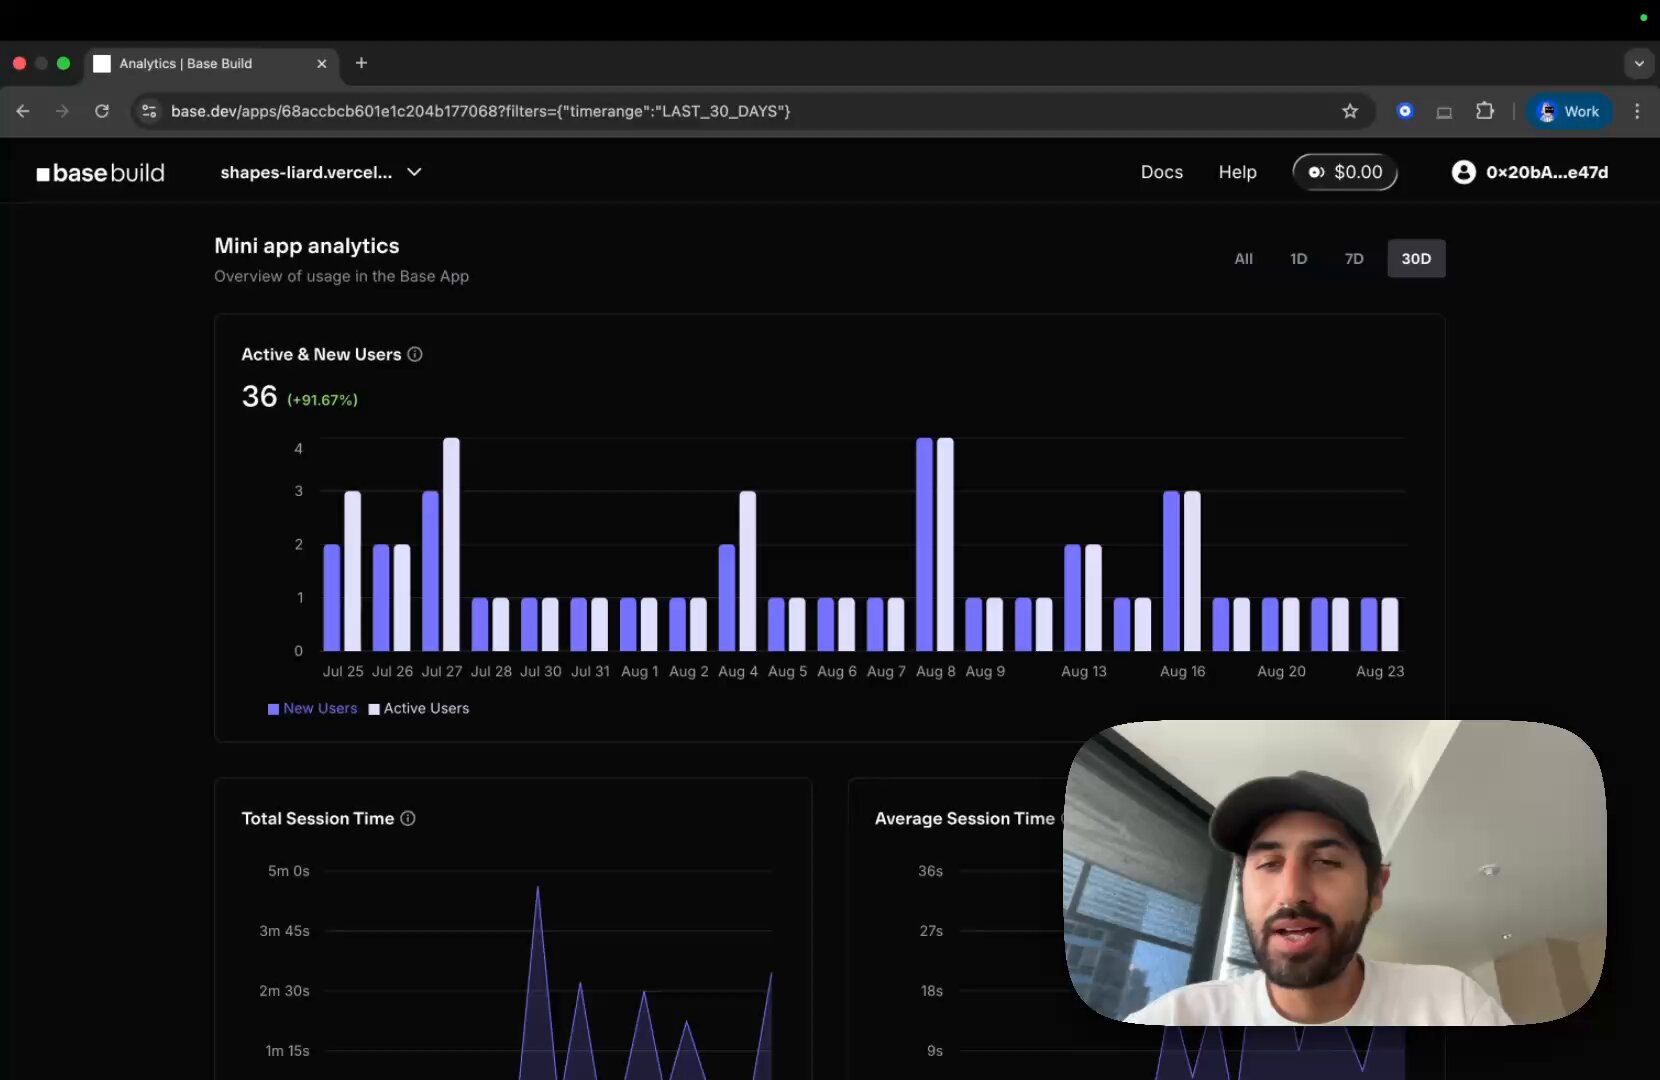This screenshot has height=1080, width=1660.
Task: Click the 0x20bA...e47d account avatar
Action: coord(1464,172)
